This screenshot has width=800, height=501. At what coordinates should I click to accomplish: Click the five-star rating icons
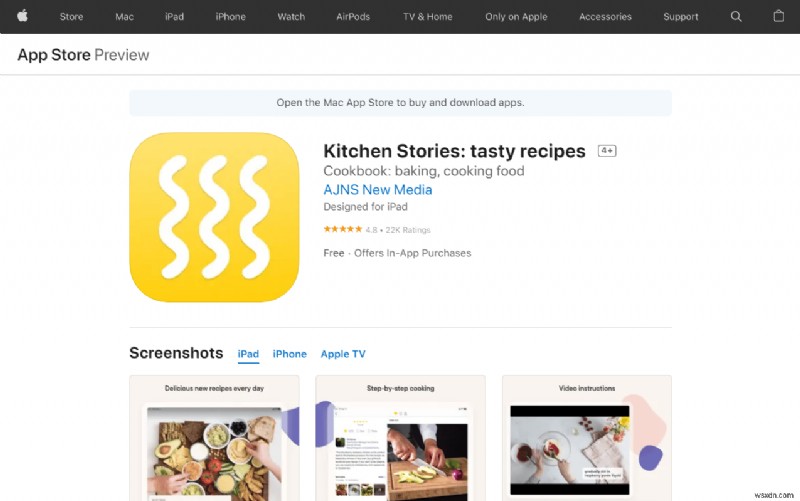pyautogui.click(x=343, y=229)
